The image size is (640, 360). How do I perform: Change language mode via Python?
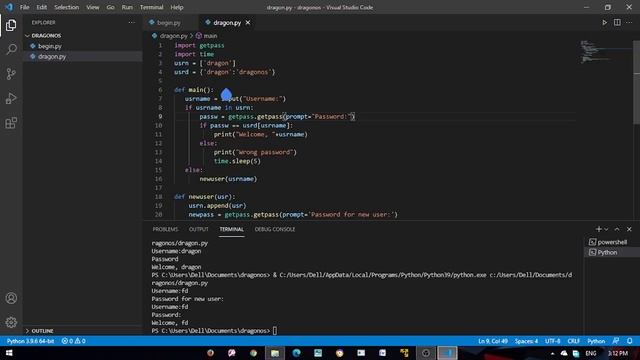[596, 341]
